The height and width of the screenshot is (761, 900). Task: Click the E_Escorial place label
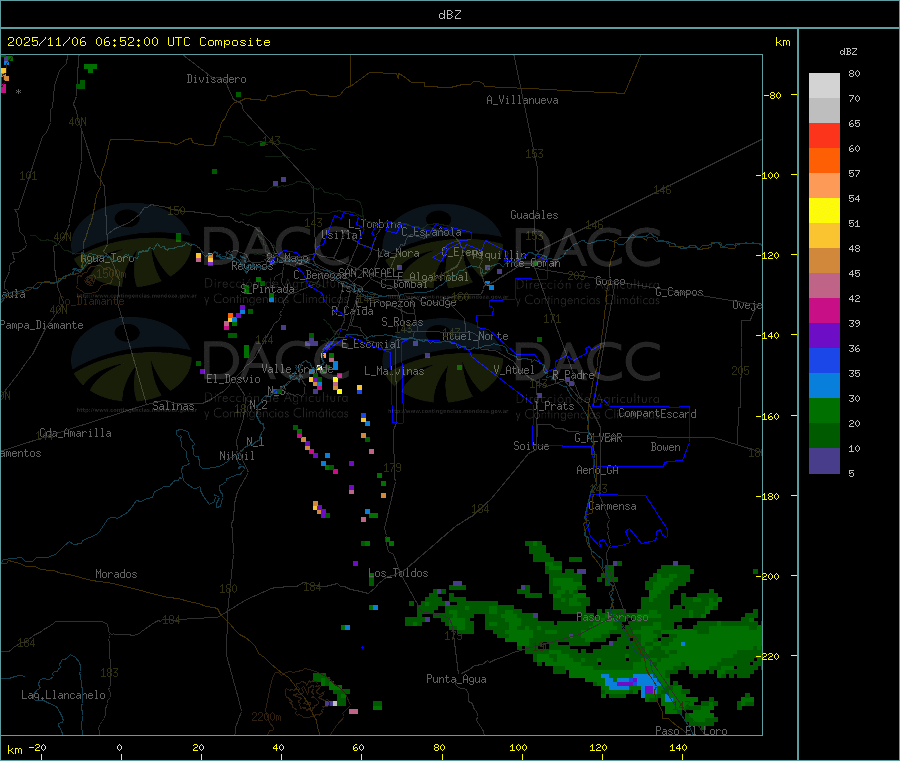point(371,344)
